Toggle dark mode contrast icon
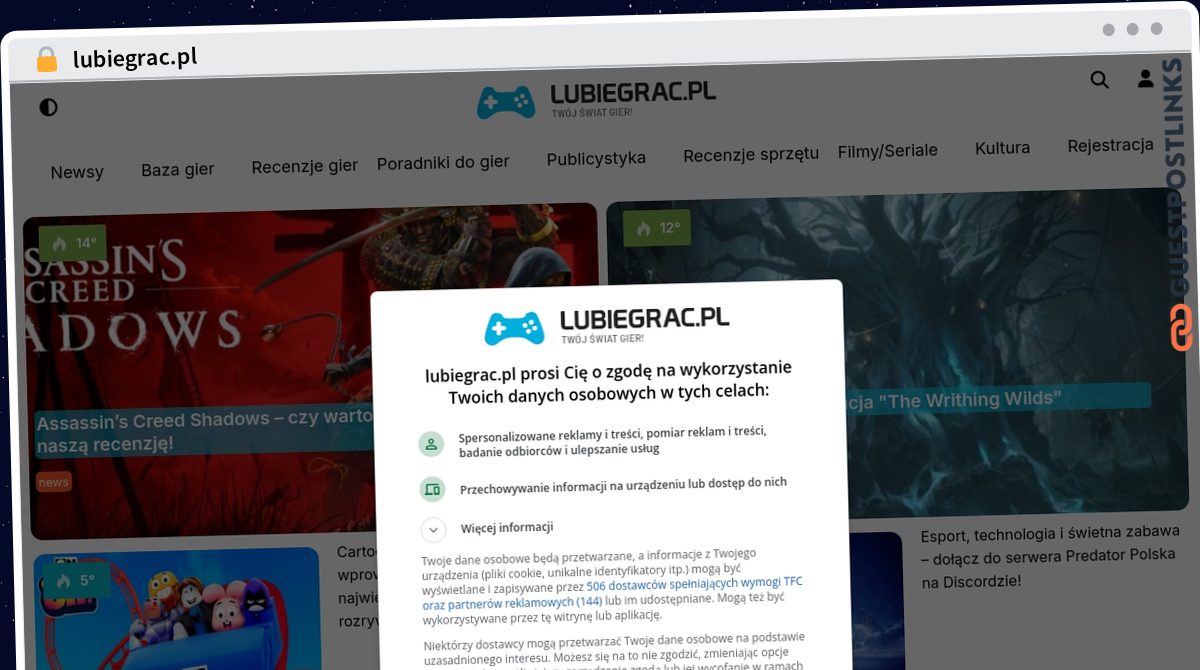The image size is (1200, 670). pos(48,107)
